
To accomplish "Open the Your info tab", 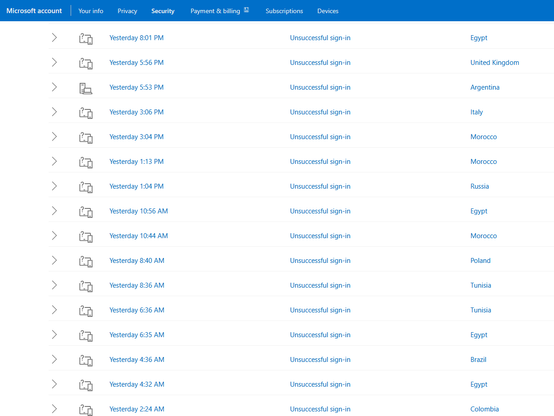I will [91, 11].
